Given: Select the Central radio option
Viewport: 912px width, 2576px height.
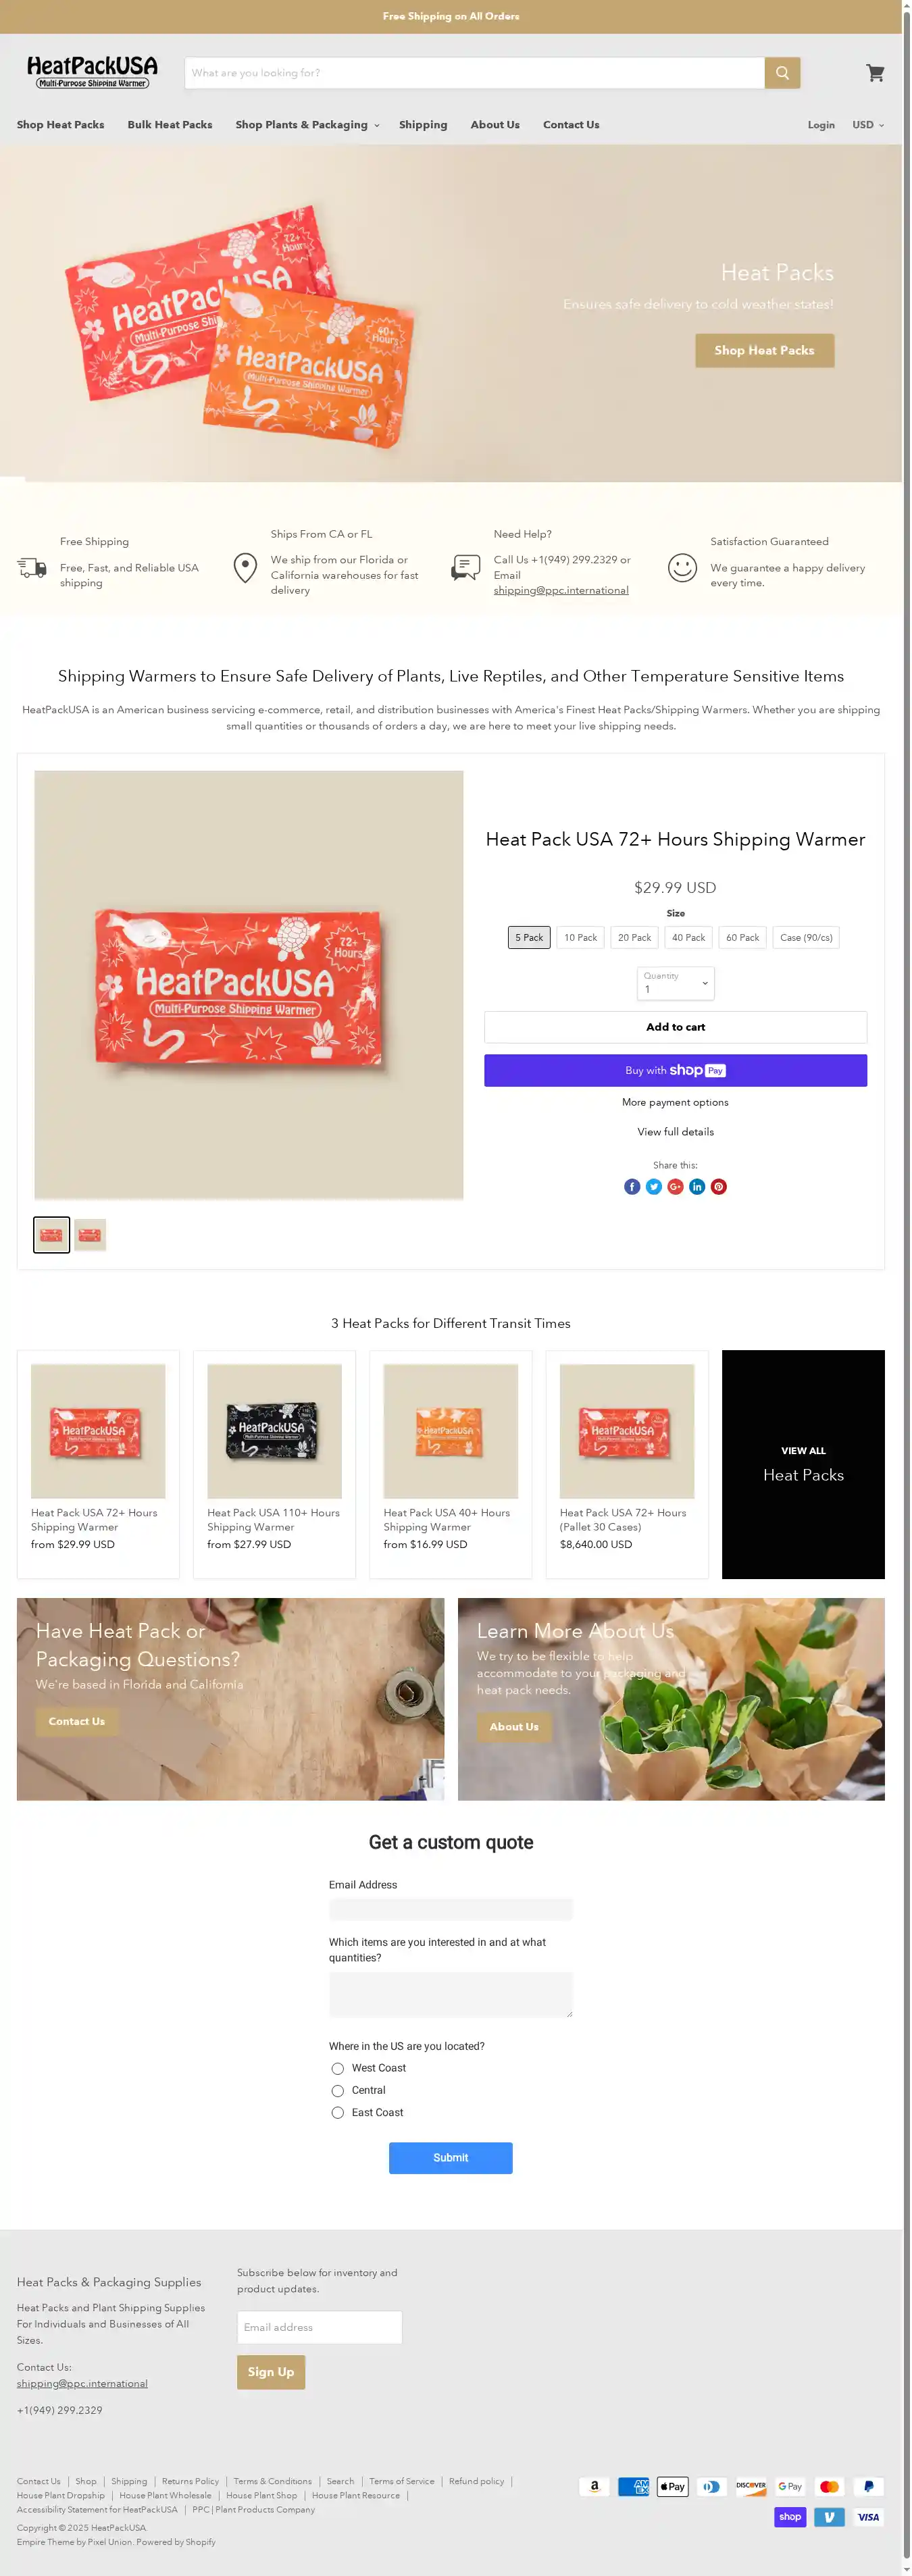Looking at the screenshot, I should pyautogui.click(x=338, y=2091).
